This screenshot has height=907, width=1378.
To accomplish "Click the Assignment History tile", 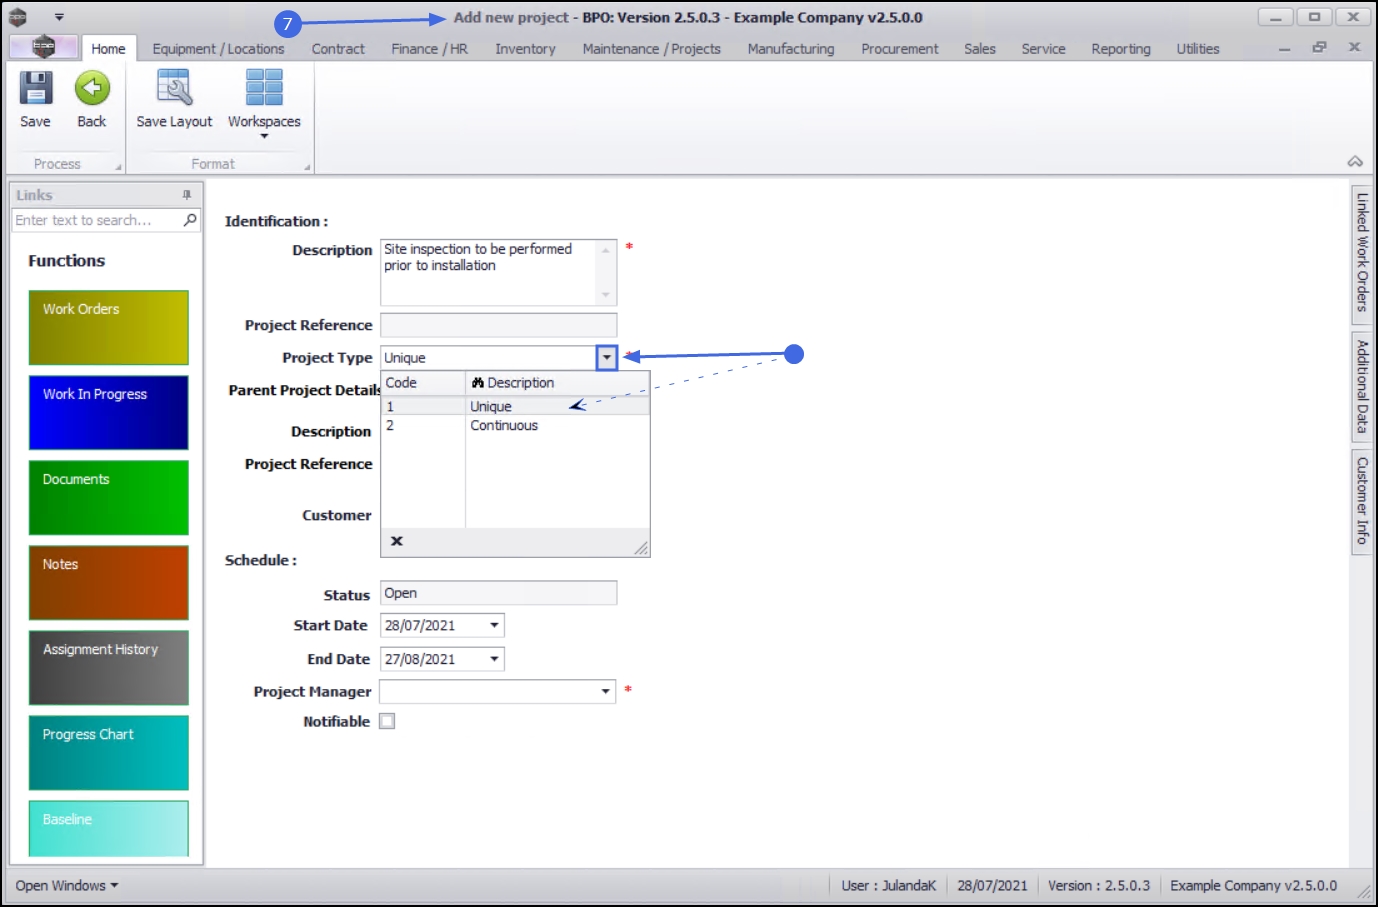I will click(x=109, y=668).
